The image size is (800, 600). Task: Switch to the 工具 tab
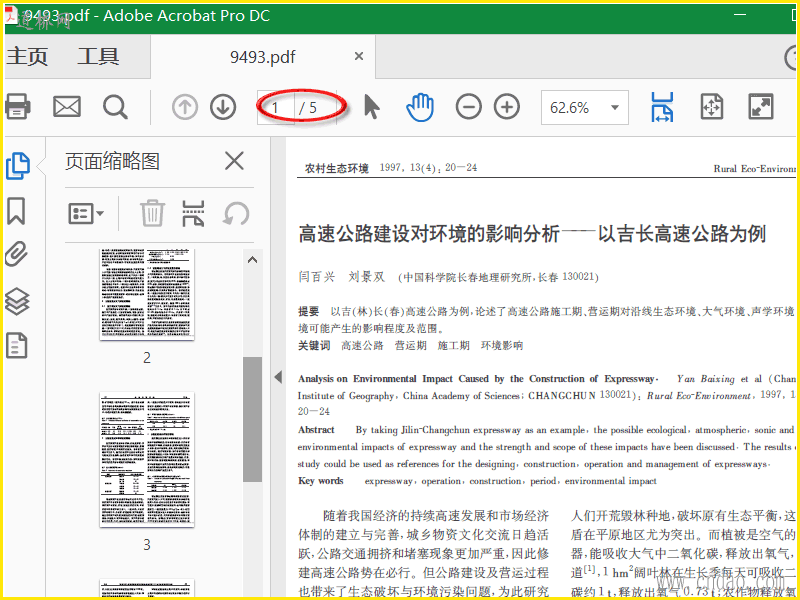point(98,56)
